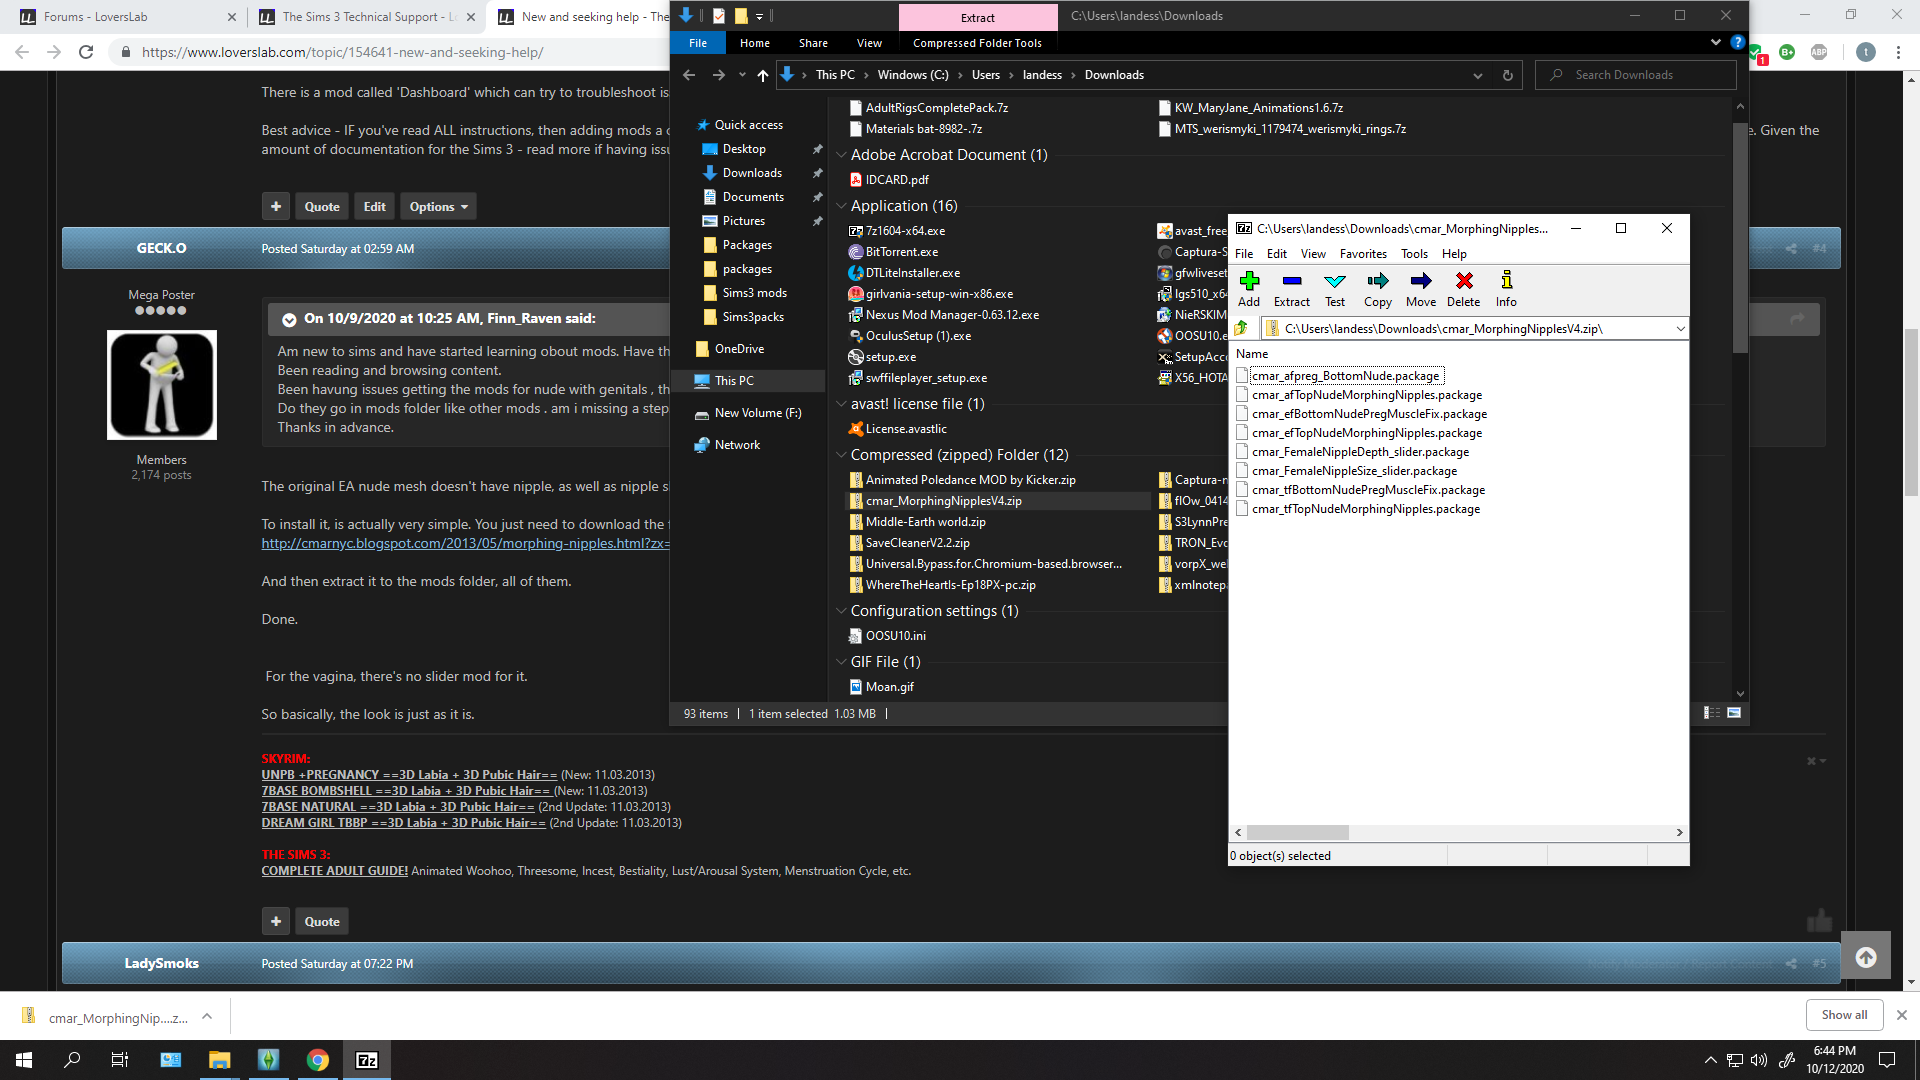Open Task View on the taskbar
1920x1080 pixels.
(x=120, y=1060)
